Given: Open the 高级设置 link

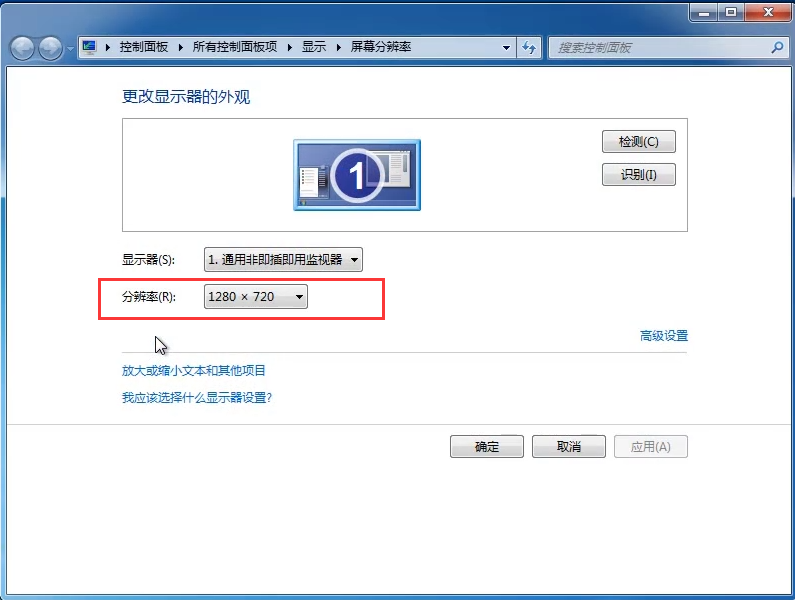Looking at the screenshot, I should coord(664,336).
